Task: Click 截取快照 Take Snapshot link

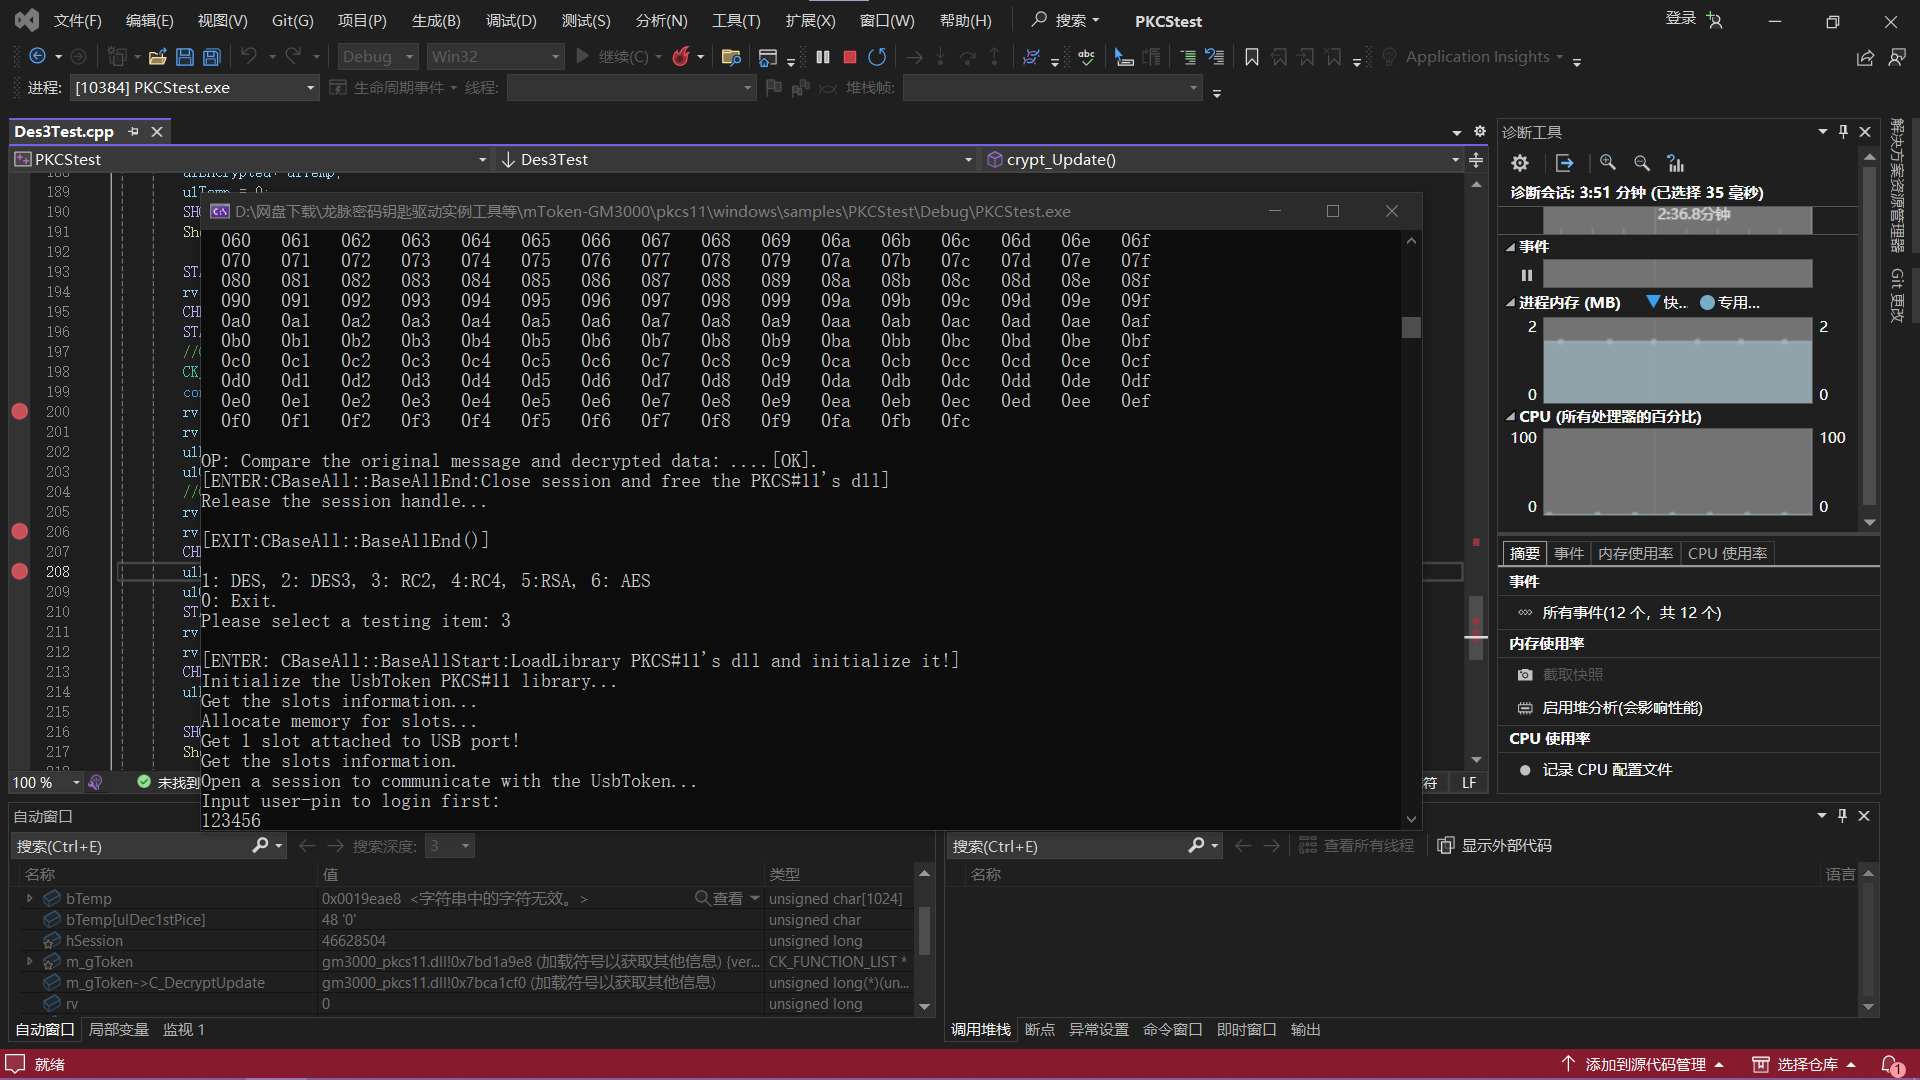Action: [x=1572, y=675]
